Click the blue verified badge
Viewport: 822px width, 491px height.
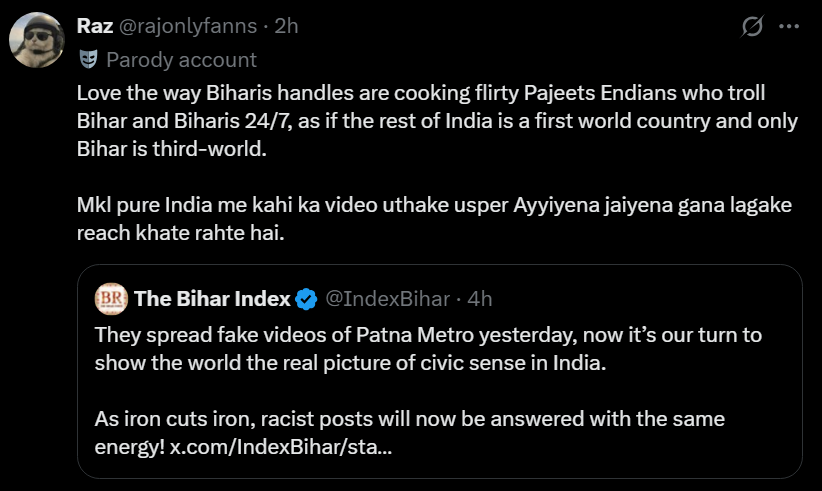pyautogui.click(x=306, y=298)
